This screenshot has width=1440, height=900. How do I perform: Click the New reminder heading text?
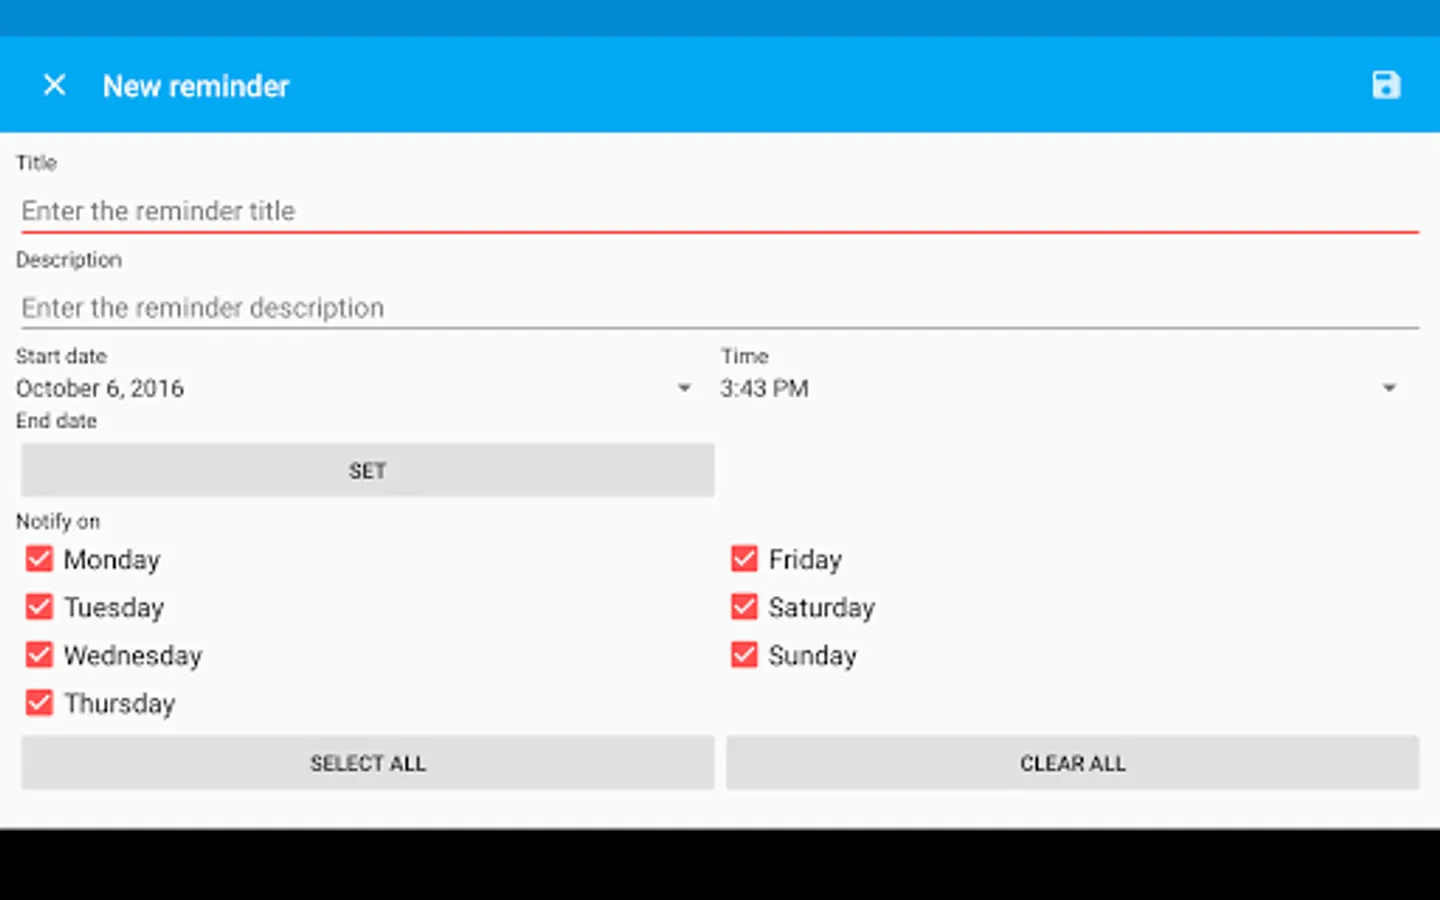[x=196, y=86]
